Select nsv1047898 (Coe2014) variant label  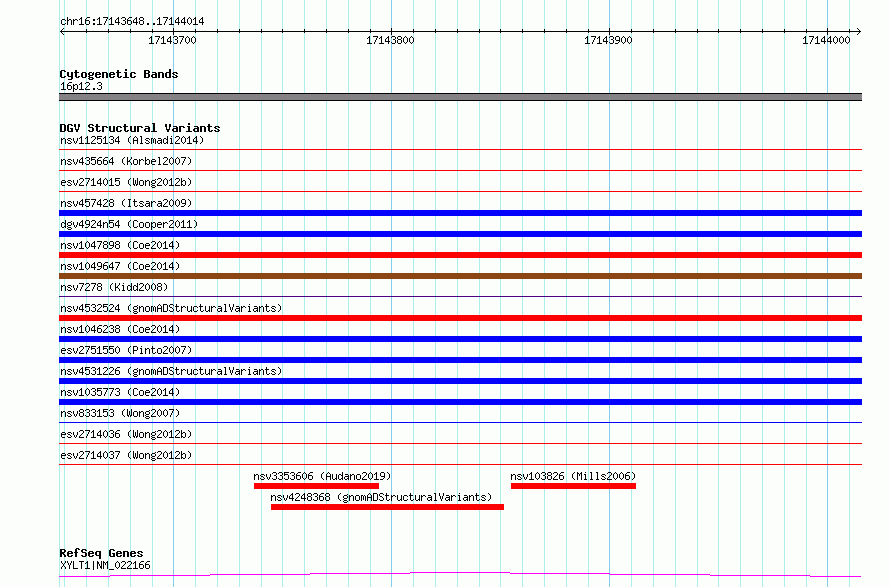[x=120, y=245]
